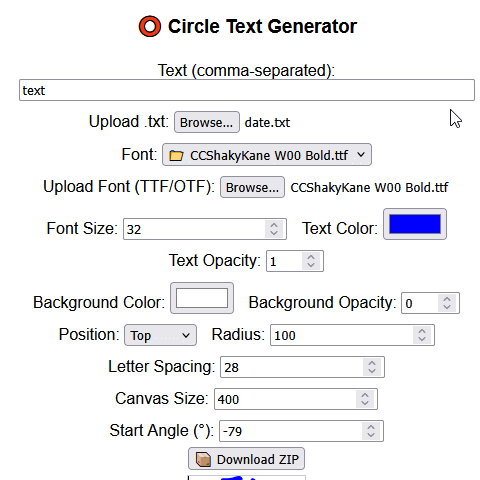Click the Download ZIP button
The image size is (480, 480).
click(246, 459)
